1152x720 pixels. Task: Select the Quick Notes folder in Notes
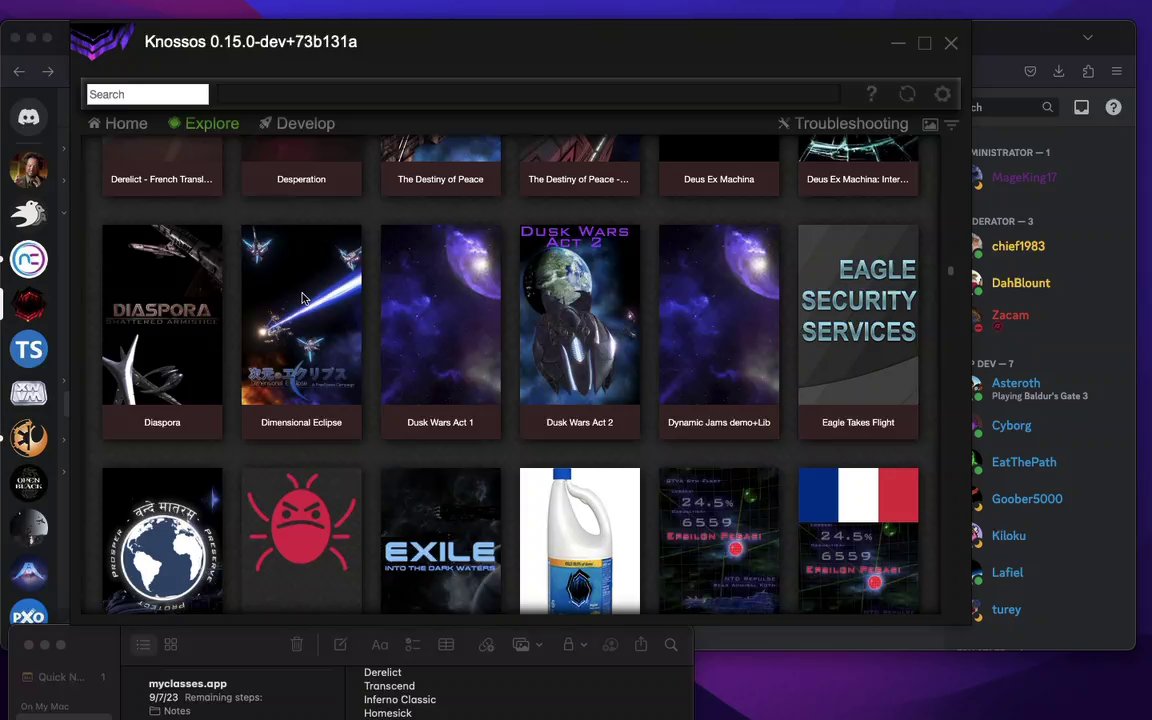coord(63,677)
